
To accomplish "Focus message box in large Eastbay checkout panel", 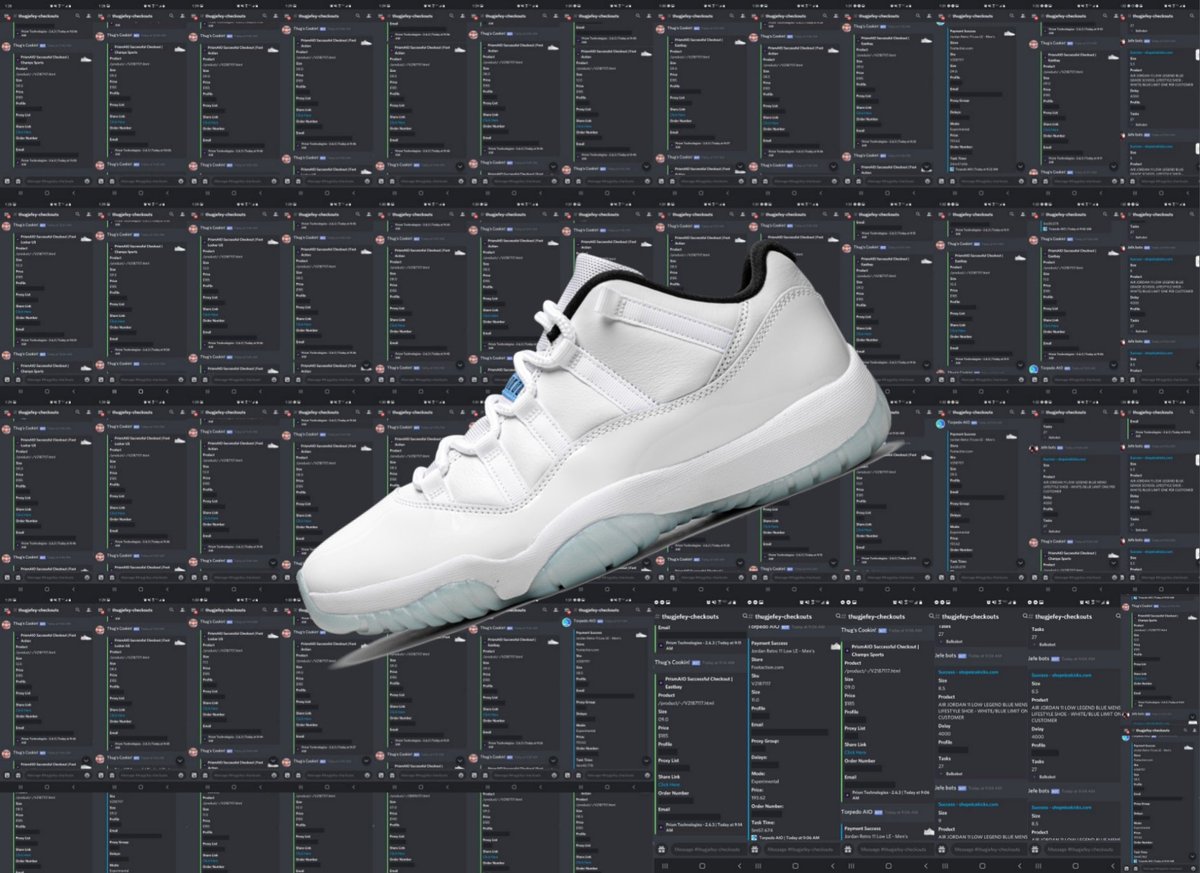I will click(708, 849).
